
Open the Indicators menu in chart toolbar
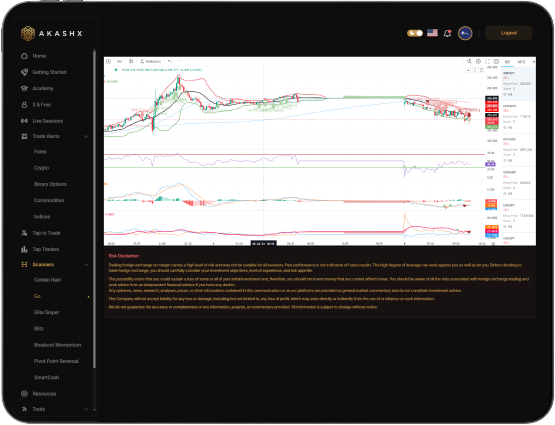coord(150,61)
